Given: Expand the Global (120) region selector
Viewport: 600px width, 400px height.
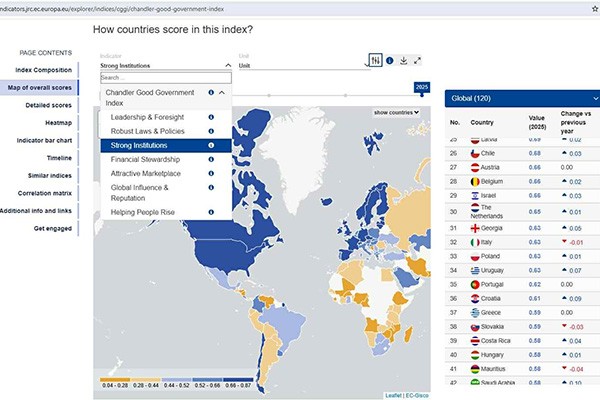Looking at the screenshot, I should (522, 98).
